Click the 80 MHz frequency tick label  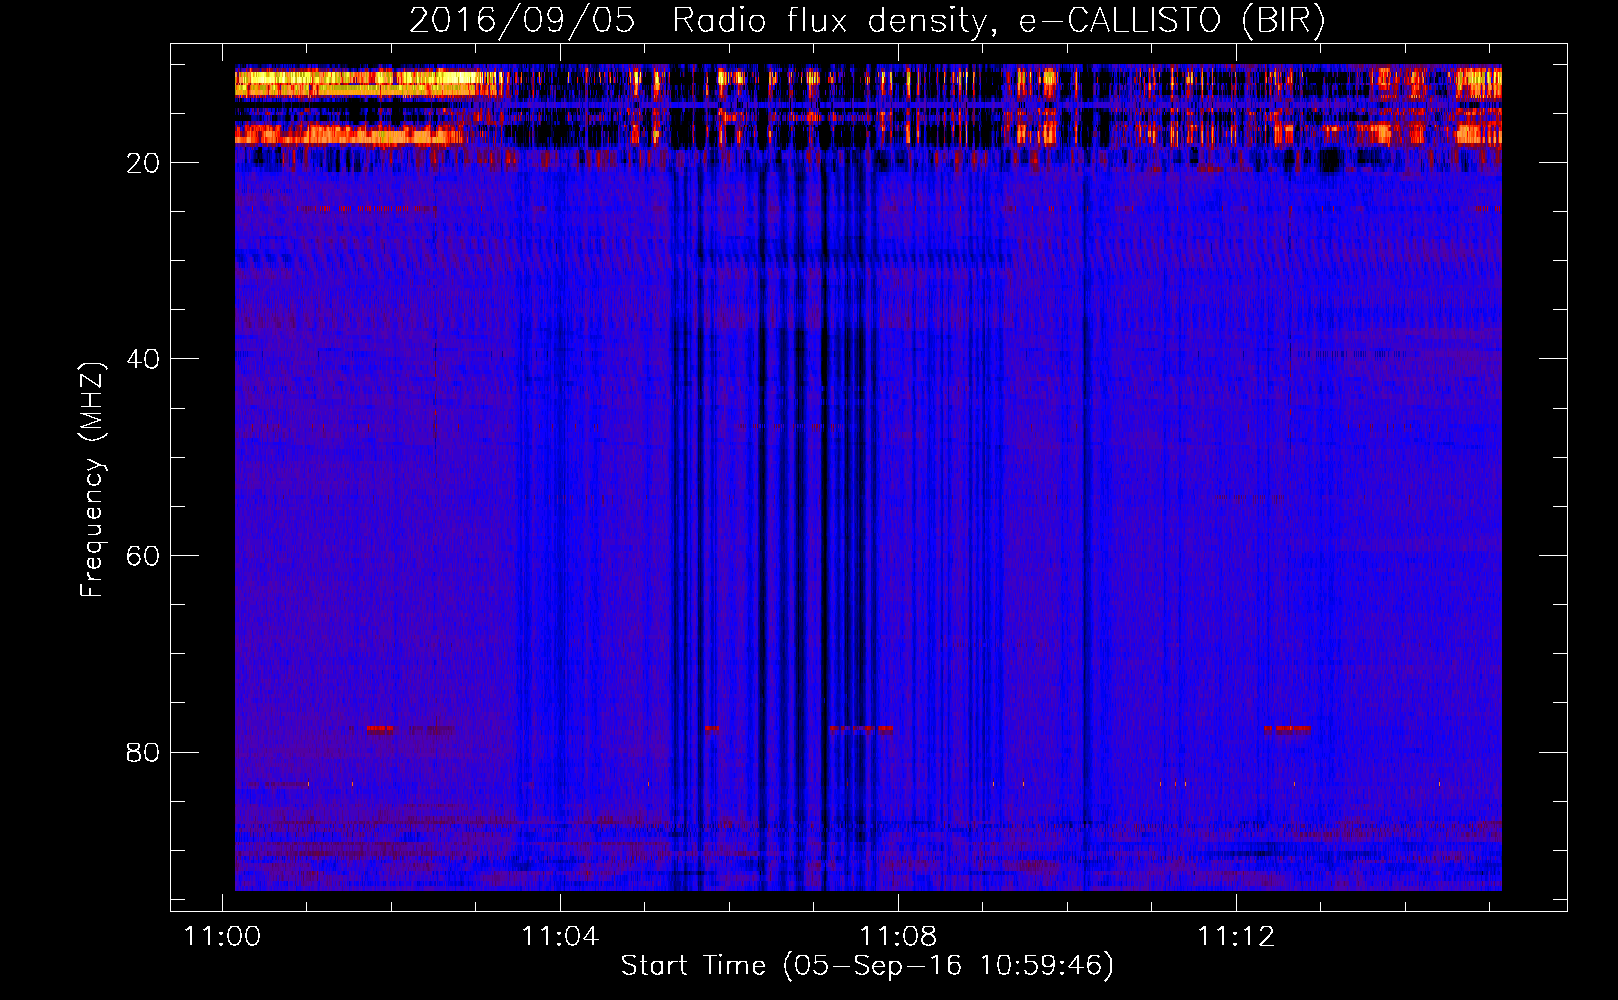click(x=144, y=752)
